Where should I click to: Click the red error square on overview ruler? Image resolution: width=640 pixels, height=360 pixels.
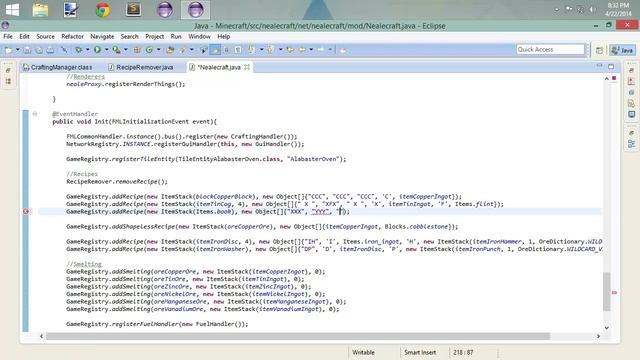[x=614, y=78]
